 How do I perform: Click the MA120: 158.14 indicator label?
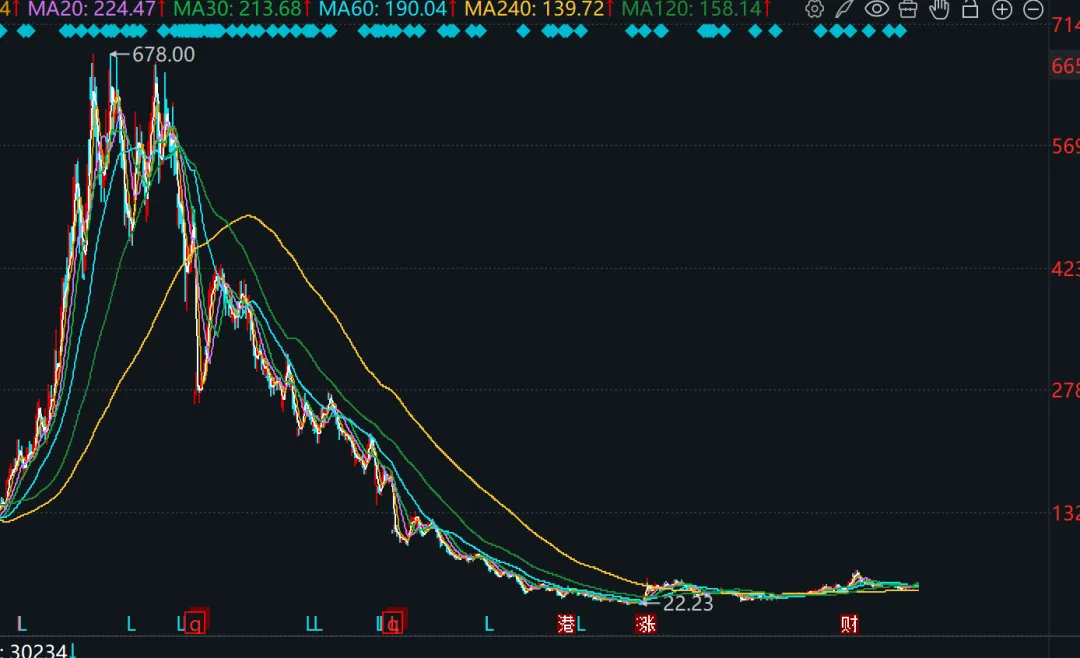coord(691,9)
